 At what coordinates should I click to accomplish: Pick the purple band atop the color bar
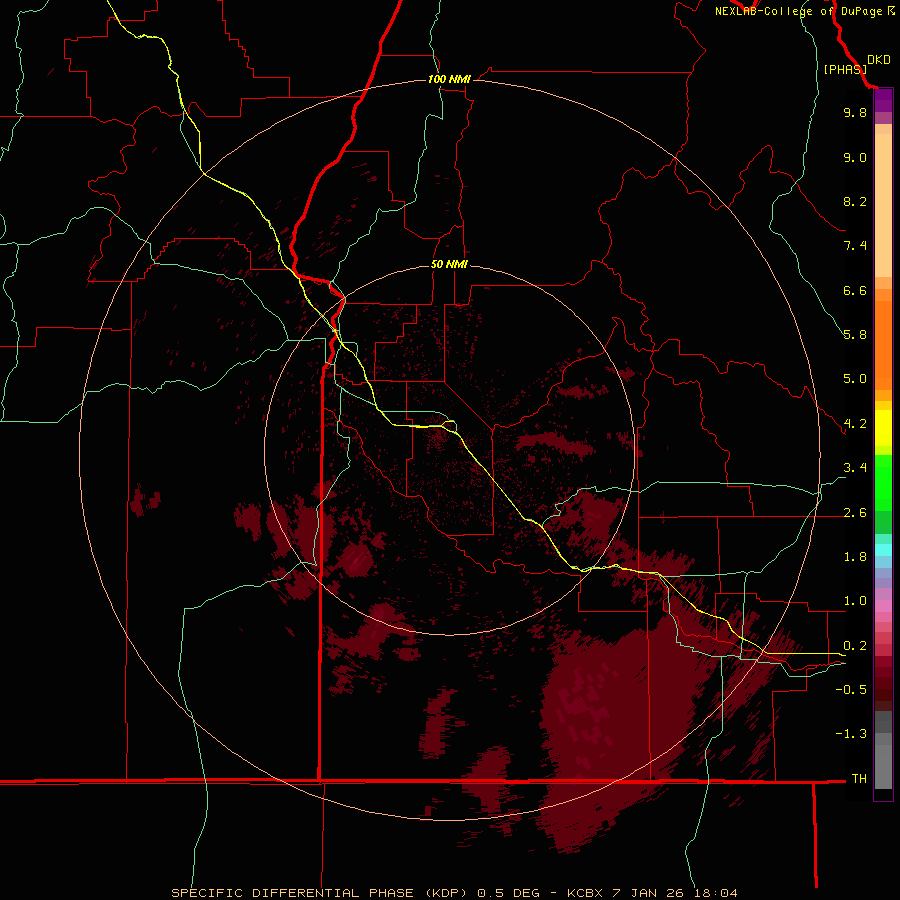883,101
